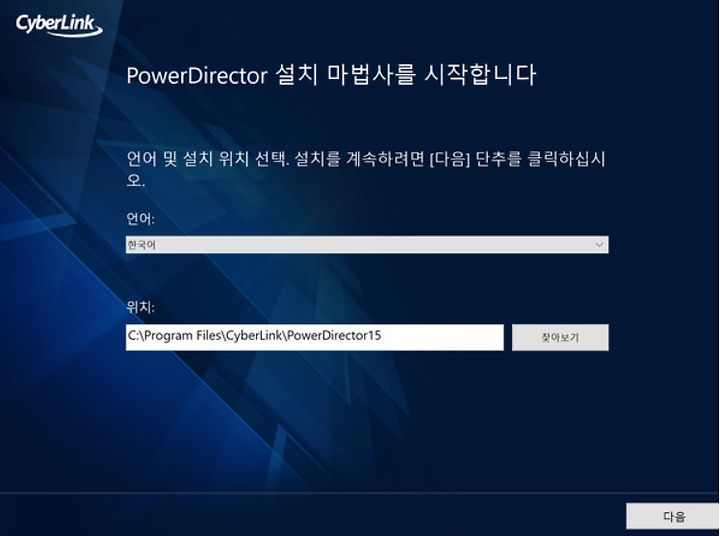Click the 찾아보기 browse button
This screenshot has height=536, width=720.
pyautogui.click(x=560, y=338)
